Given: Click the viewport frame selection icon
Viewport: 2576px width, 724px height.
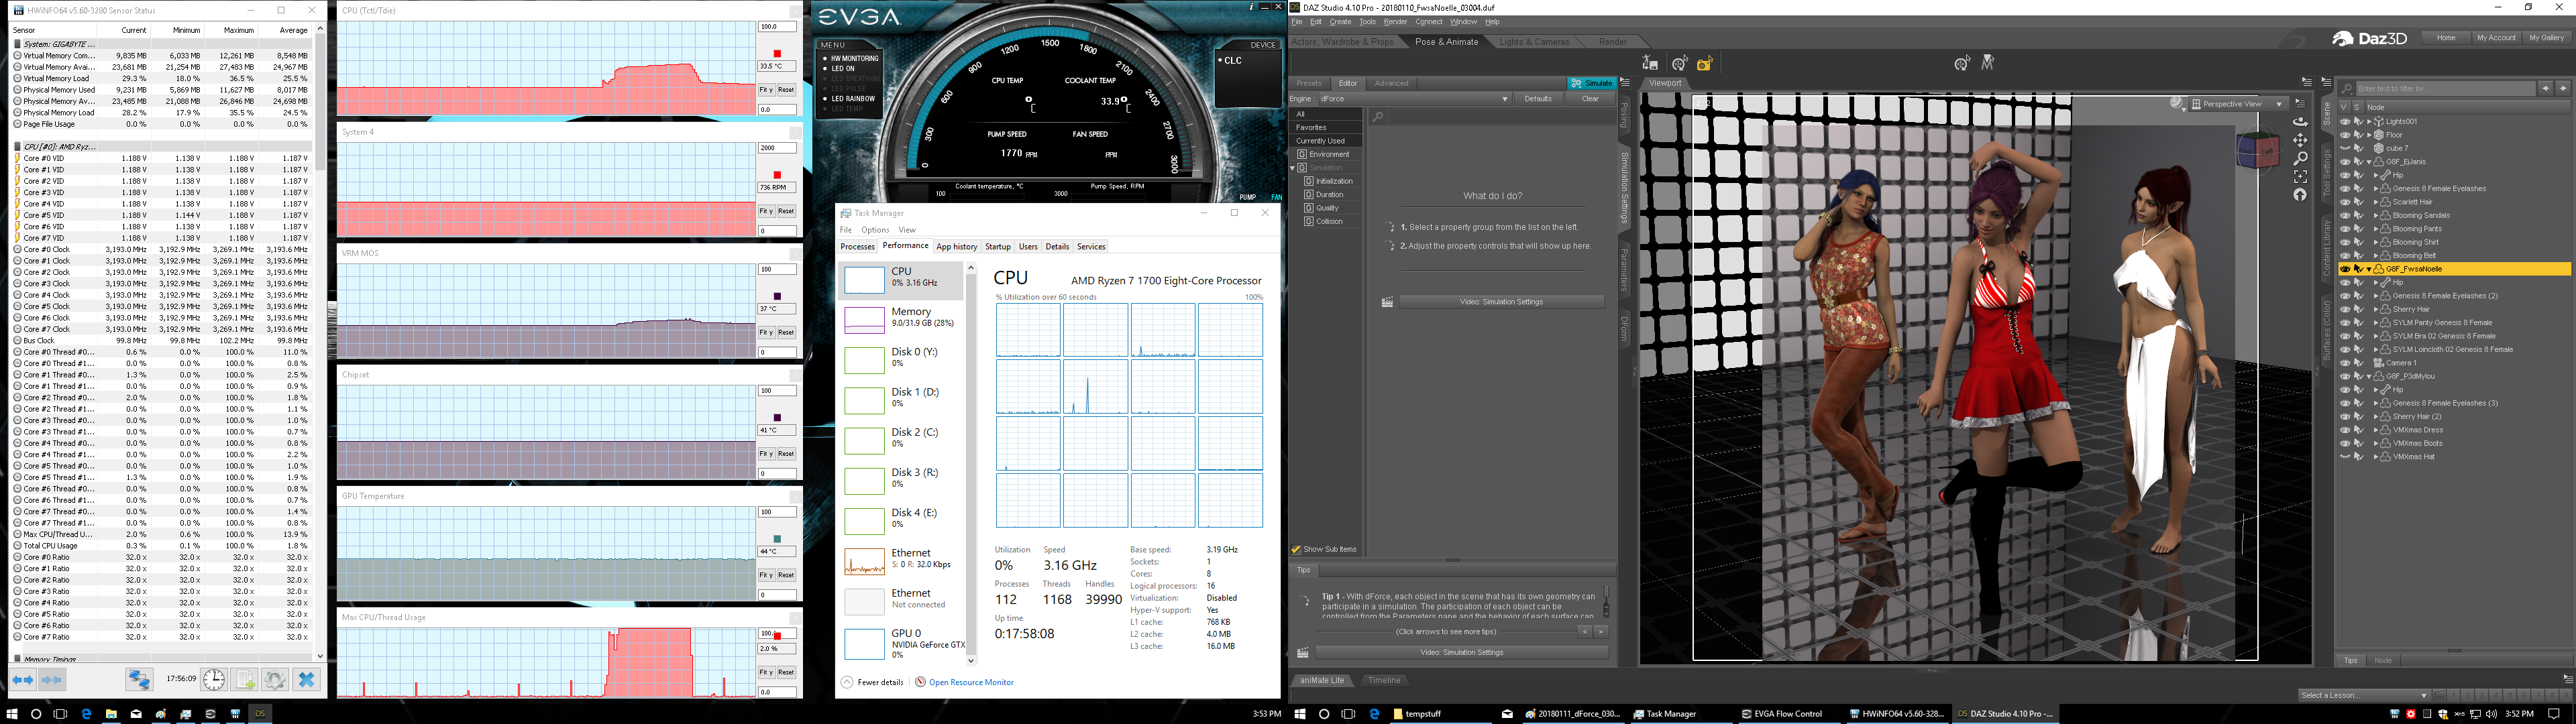Looking at the screenshot, I should [2300, 176].
